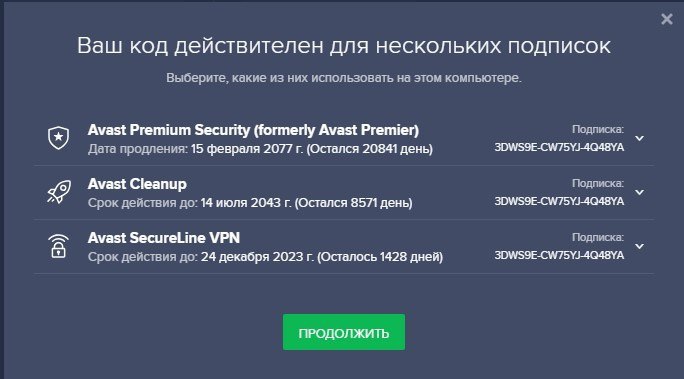Expand the Avast SecureLine VPN subscription chevron
Viewport: 684px width, 379px height.
640,246
